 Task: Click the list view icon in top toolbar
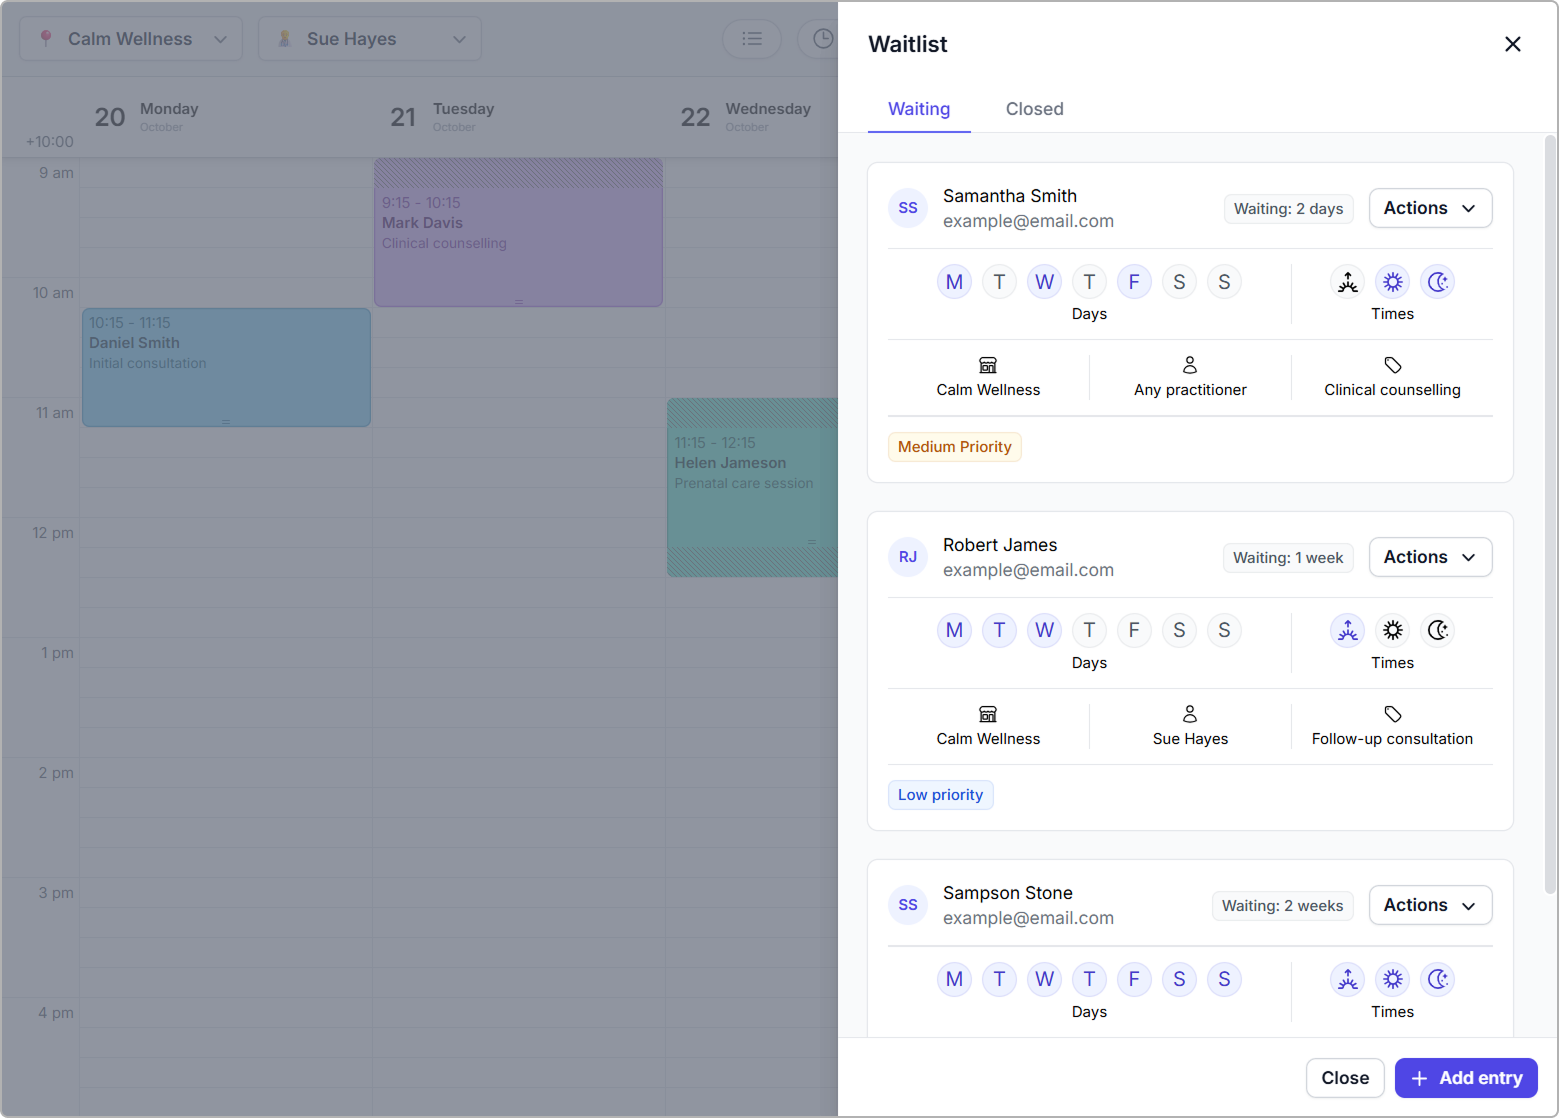pos(752,39)
